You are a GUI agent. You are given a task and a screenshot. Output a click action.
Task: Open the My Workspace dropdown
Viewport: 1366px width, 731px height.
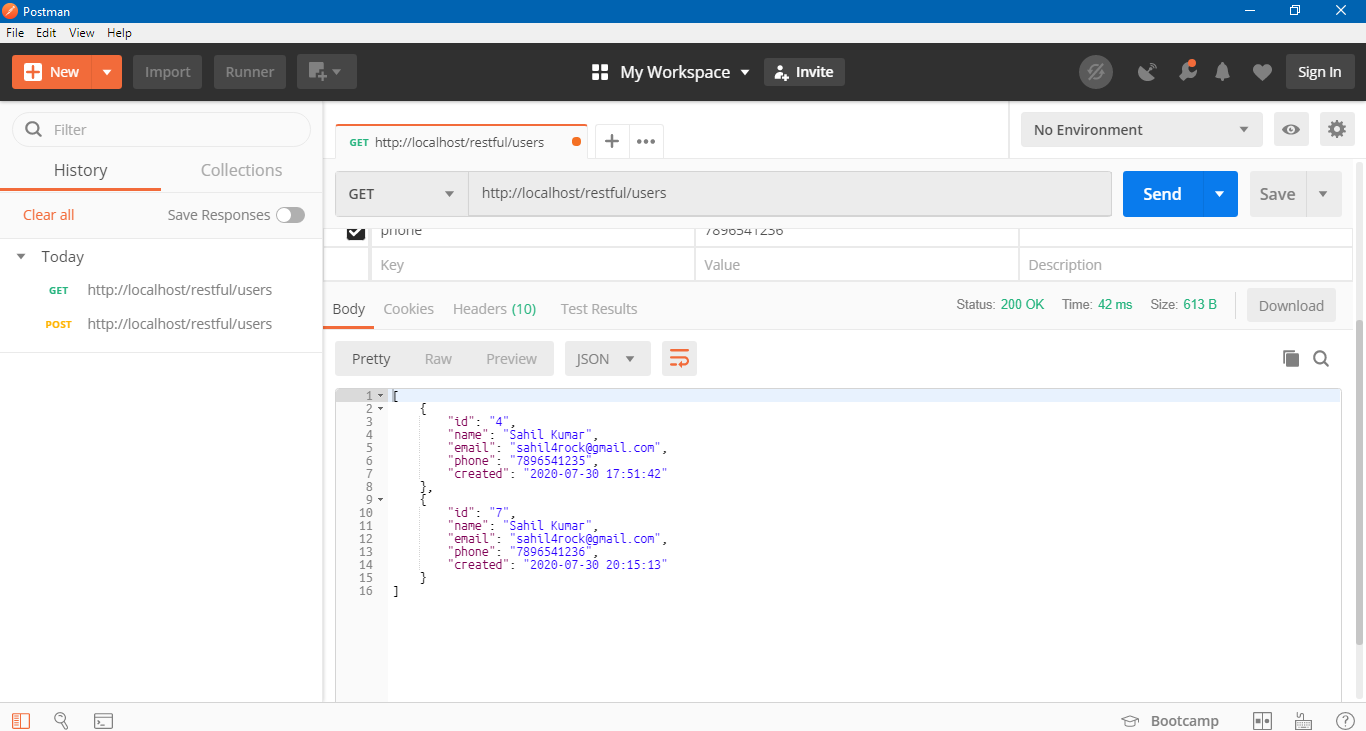[669, 71]
